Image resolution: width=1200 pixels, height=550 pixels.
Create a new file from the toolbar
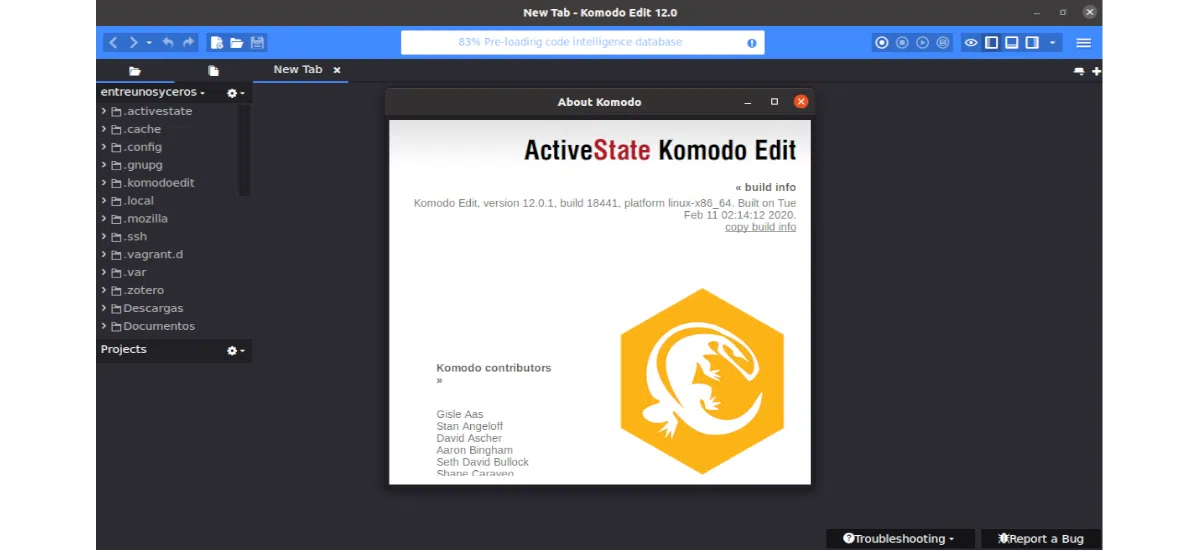[217, 43]
